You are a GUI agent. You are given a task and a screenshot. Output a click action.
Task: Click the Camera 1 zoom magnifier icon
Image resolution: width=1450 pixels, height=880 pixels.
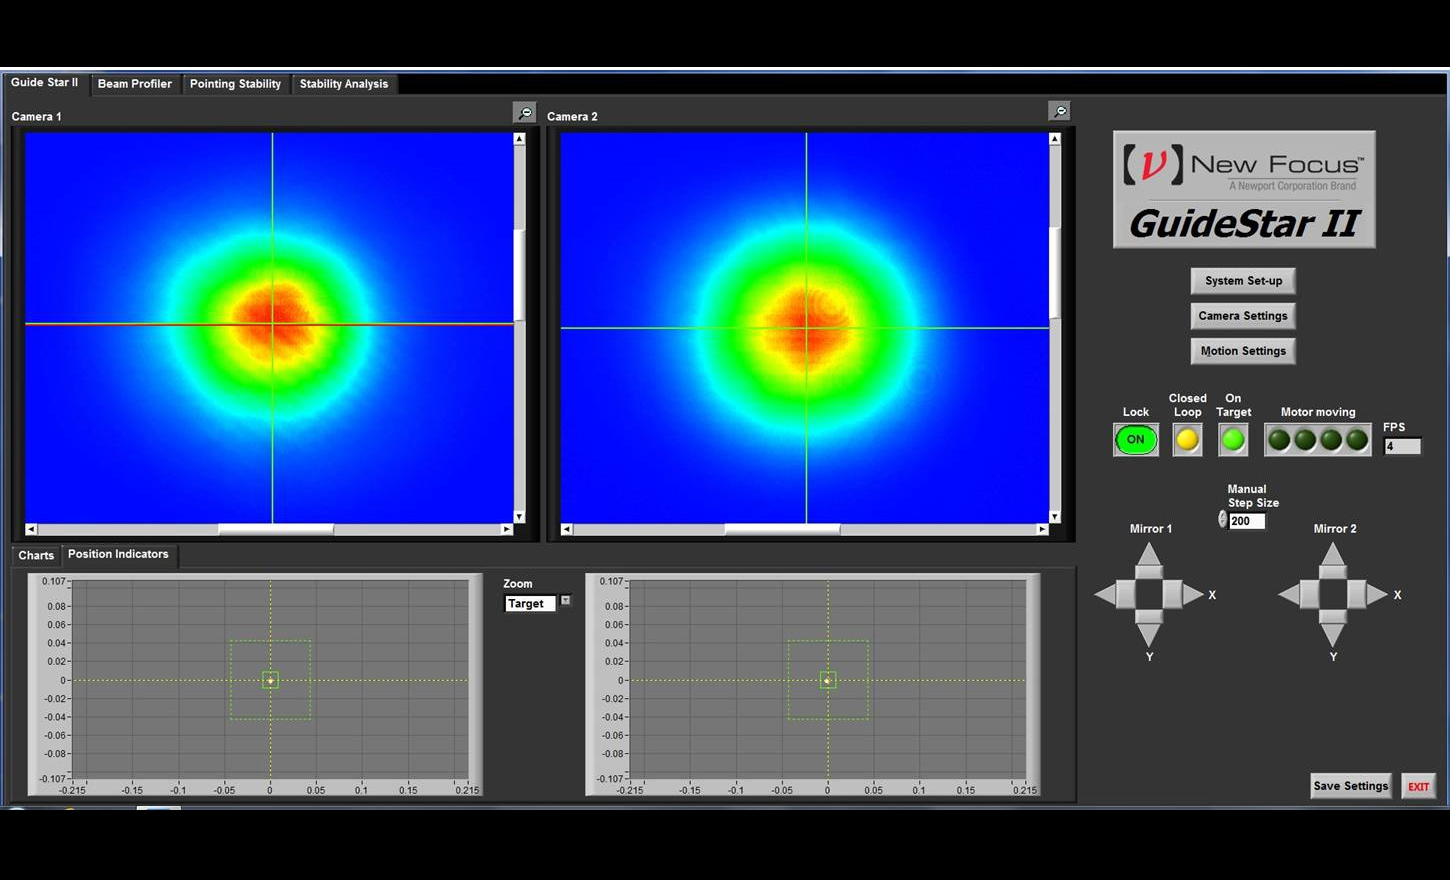pyautogui.click(x=525, y=113)
